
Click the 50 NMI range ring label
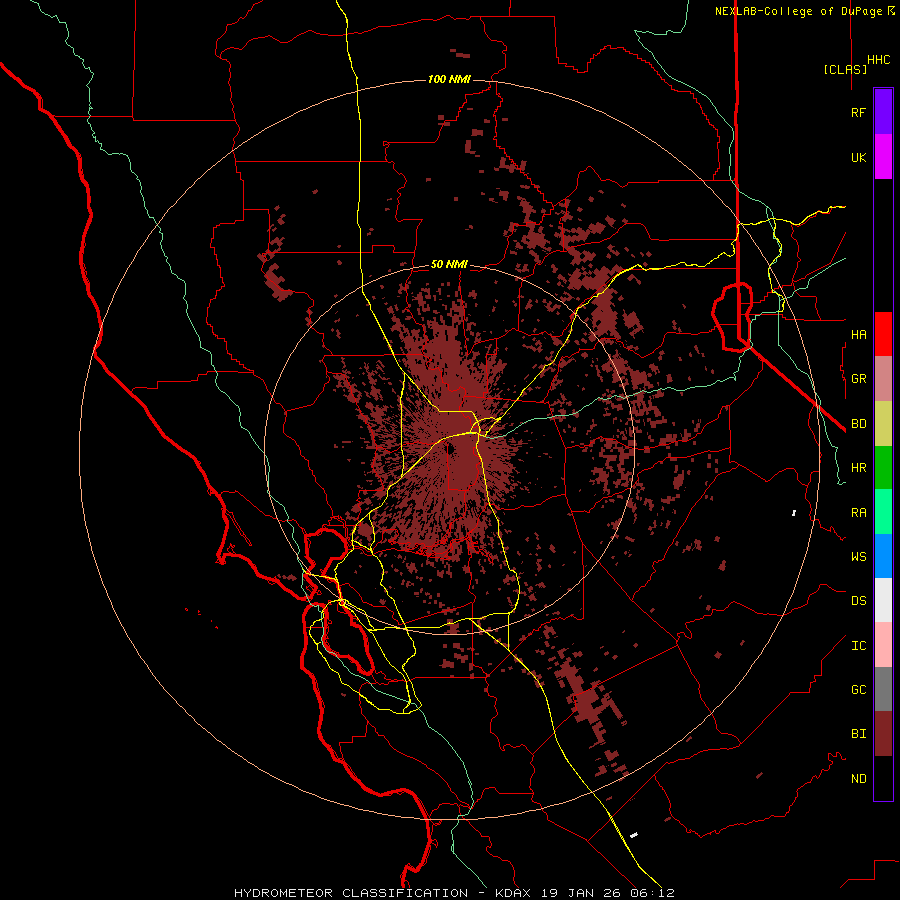coord(449,265)
